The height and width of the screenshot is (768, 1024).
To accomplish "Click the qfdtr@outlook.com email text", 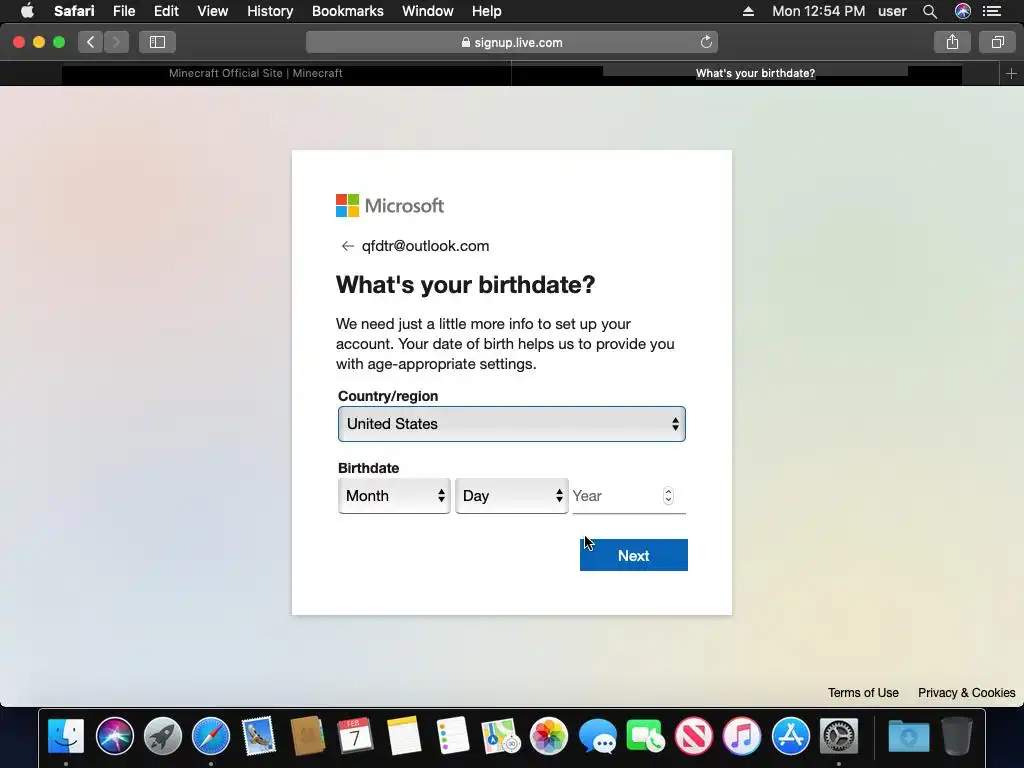I will click(425, 246).
